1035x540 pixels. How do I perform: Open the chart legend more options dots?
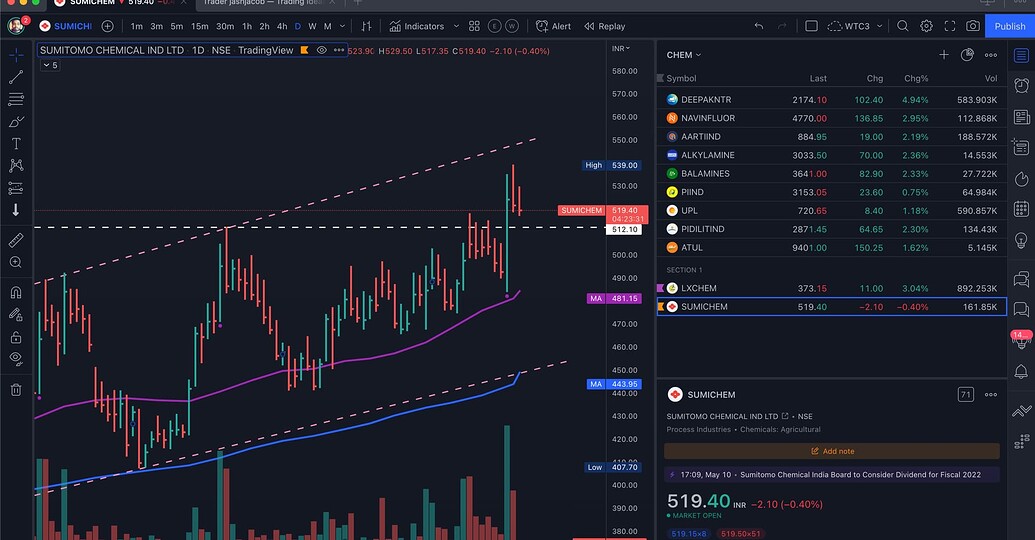coord(339,50)
